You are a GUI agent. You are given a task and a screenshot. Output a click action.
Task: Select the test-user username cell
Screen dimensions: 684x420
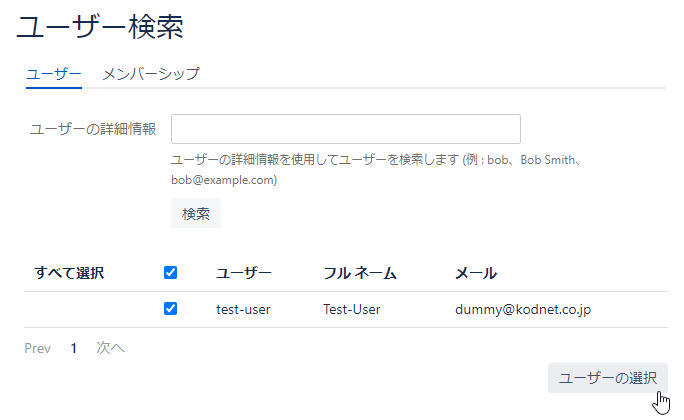[x=243, y=310]
